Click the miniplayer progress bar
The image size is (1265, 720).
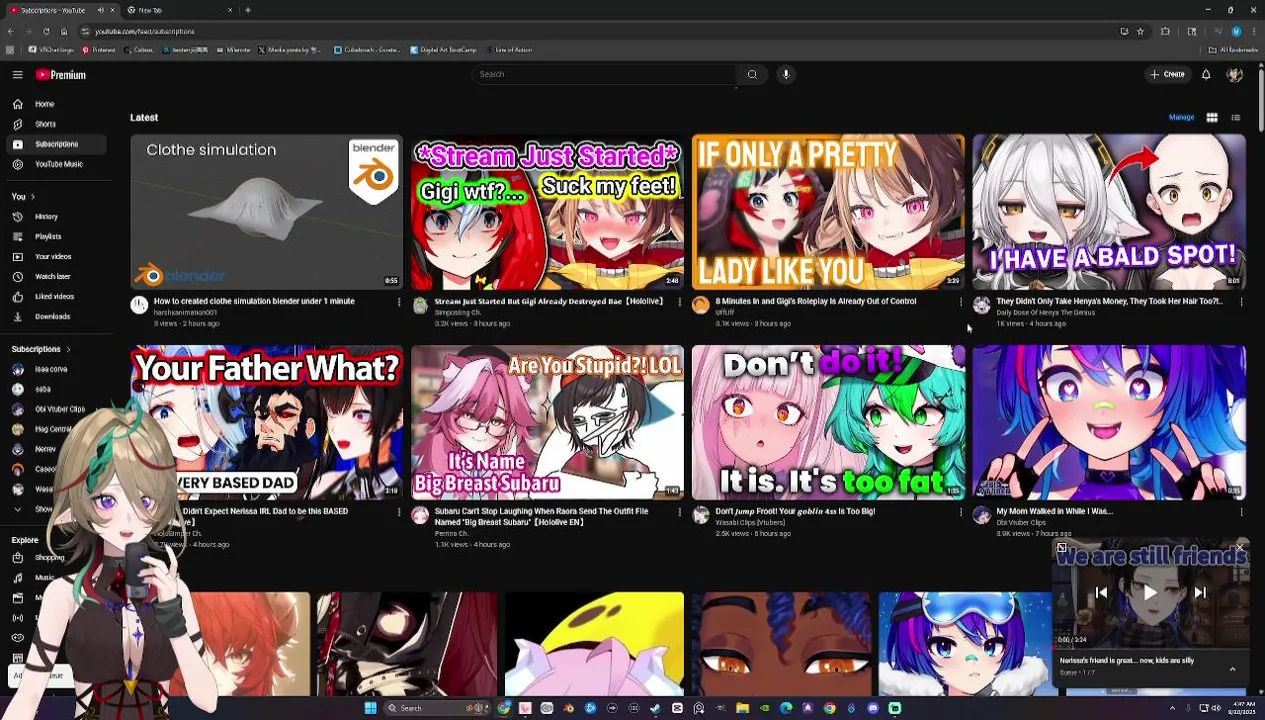(x=1150, y=648)
